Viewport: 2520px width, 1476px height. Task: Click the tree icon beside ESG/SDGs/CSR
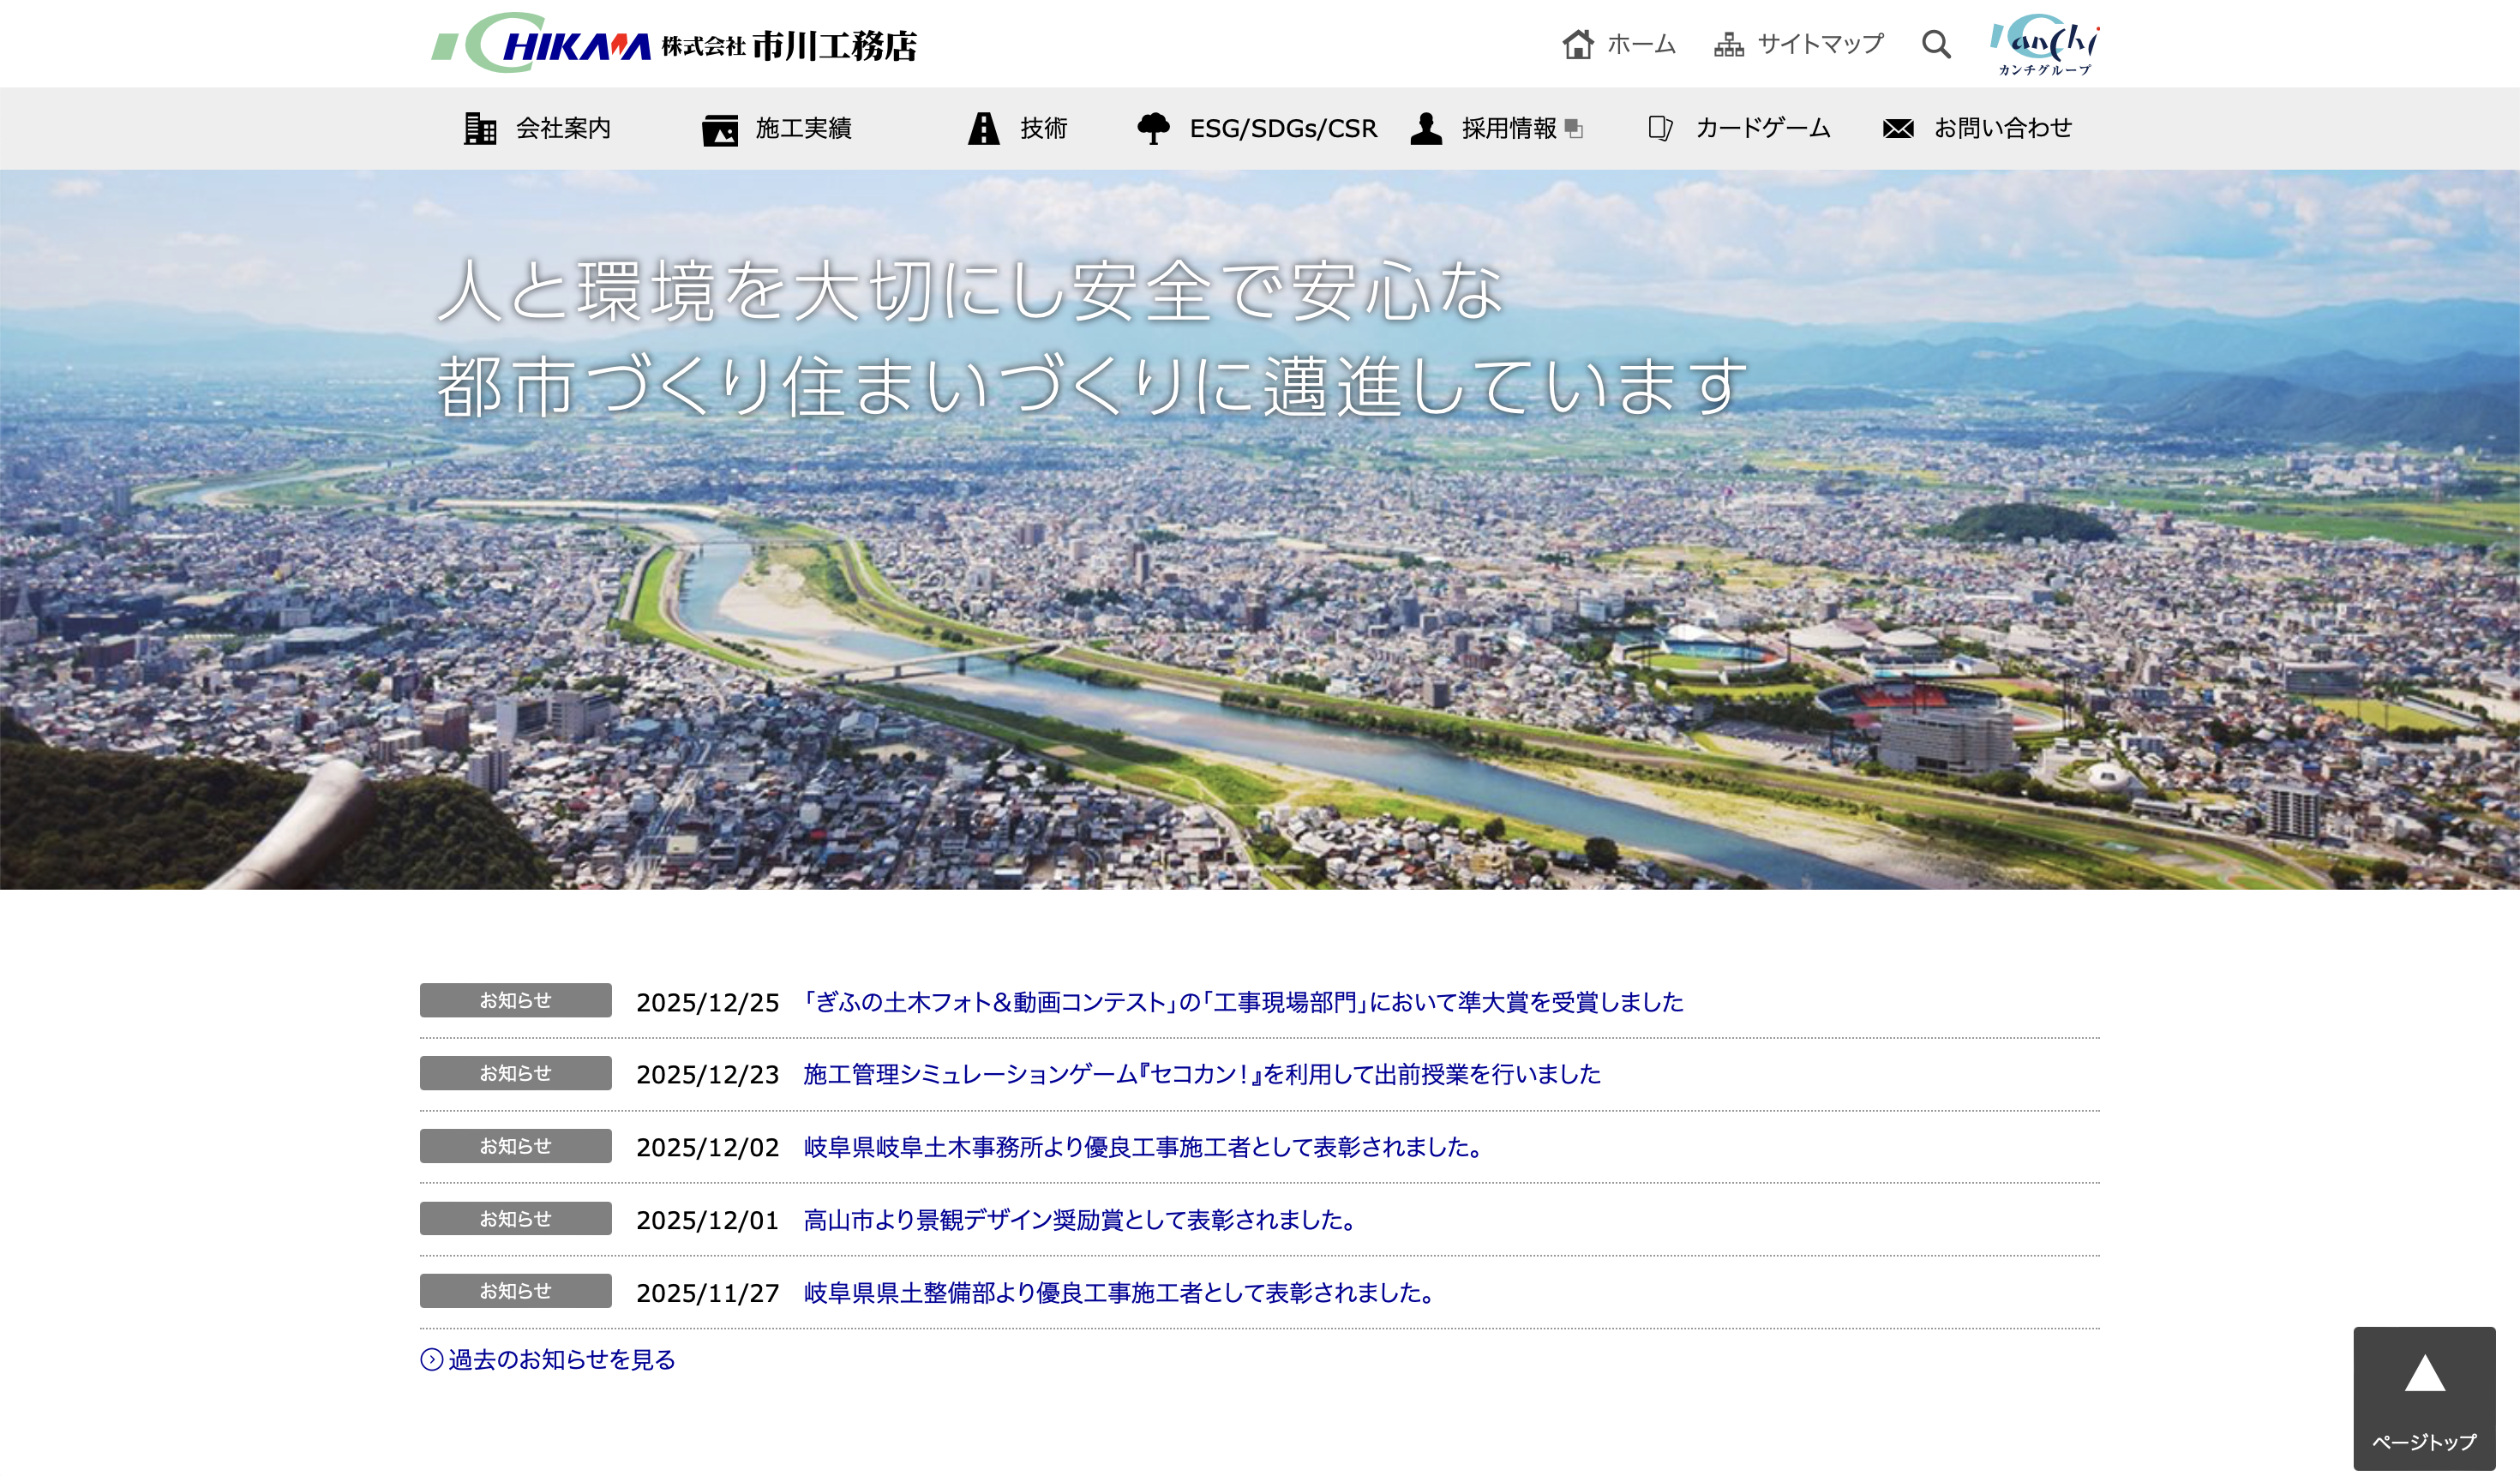pos(1153,128)
